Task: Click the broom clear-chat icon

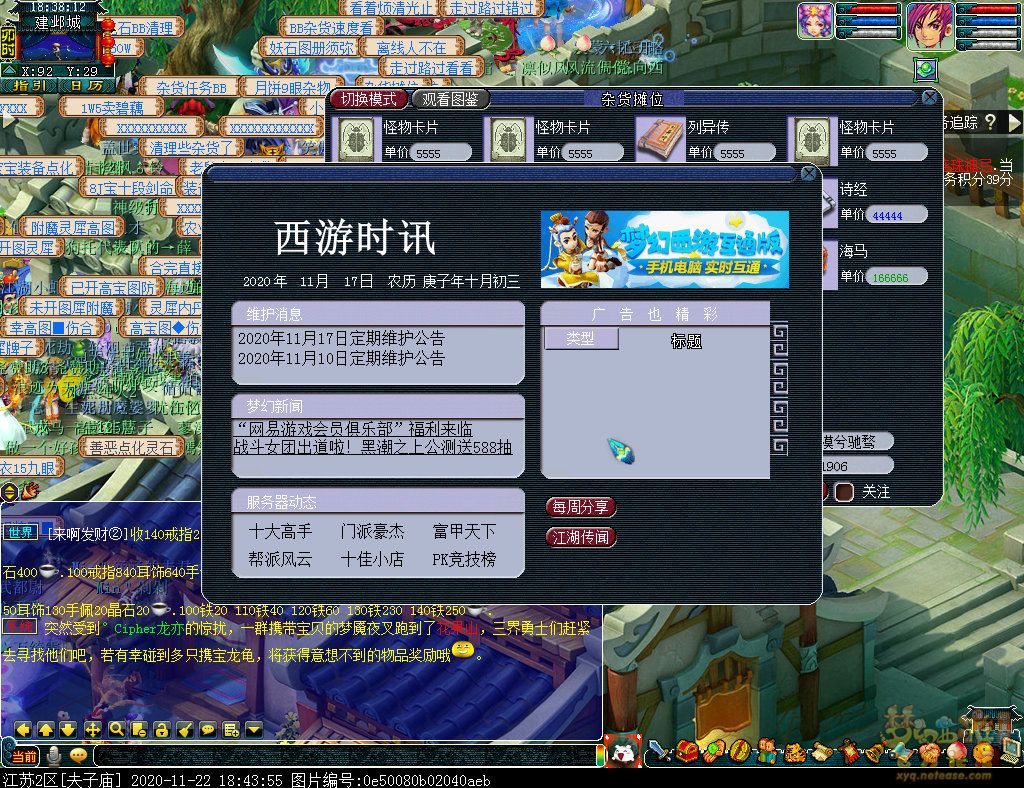Action: pyautogui.click(x=185, y=729)
